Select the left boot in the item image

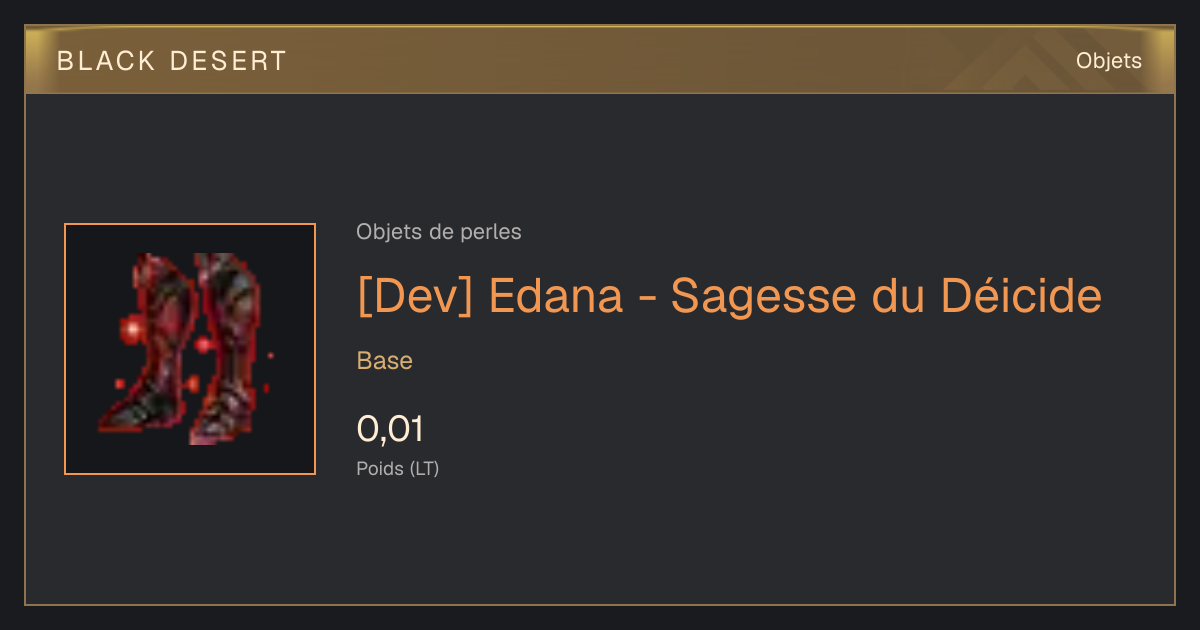pyautogui.click(x=144, y=345)
